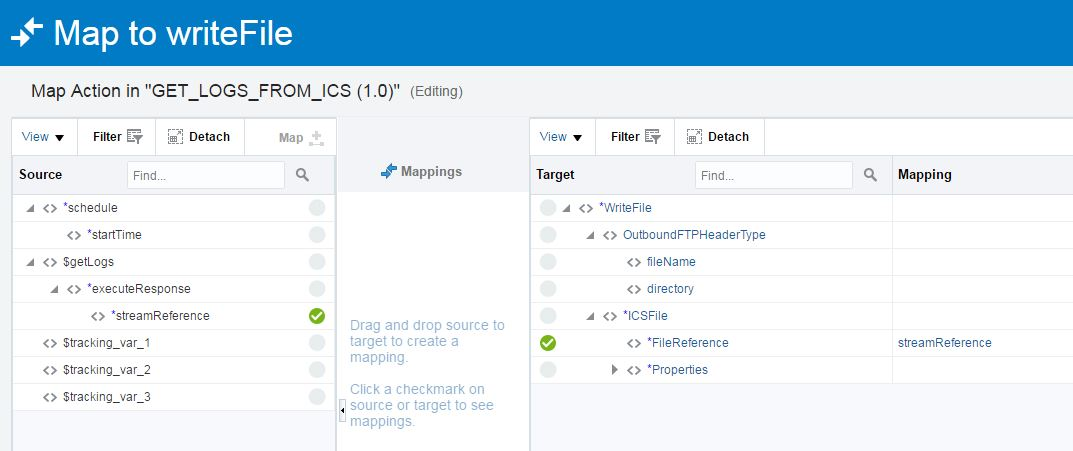Image resolution: width=1073 pixels, height=451 pixels.
Task: Open the Source View menu
Action: pos(44,137)
